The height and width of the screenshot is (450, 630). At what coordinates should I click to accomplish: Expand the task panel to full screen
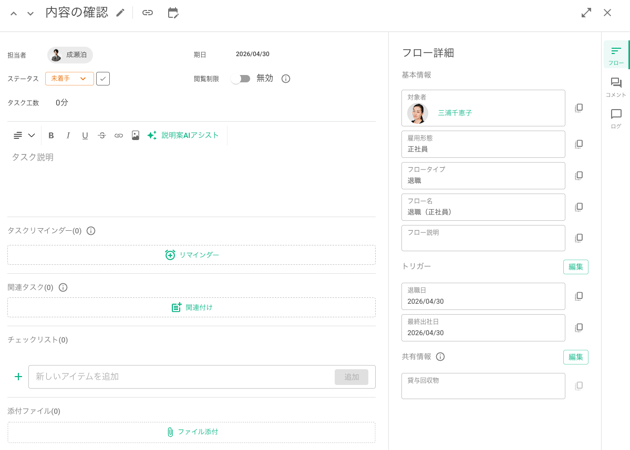(586, 13)
